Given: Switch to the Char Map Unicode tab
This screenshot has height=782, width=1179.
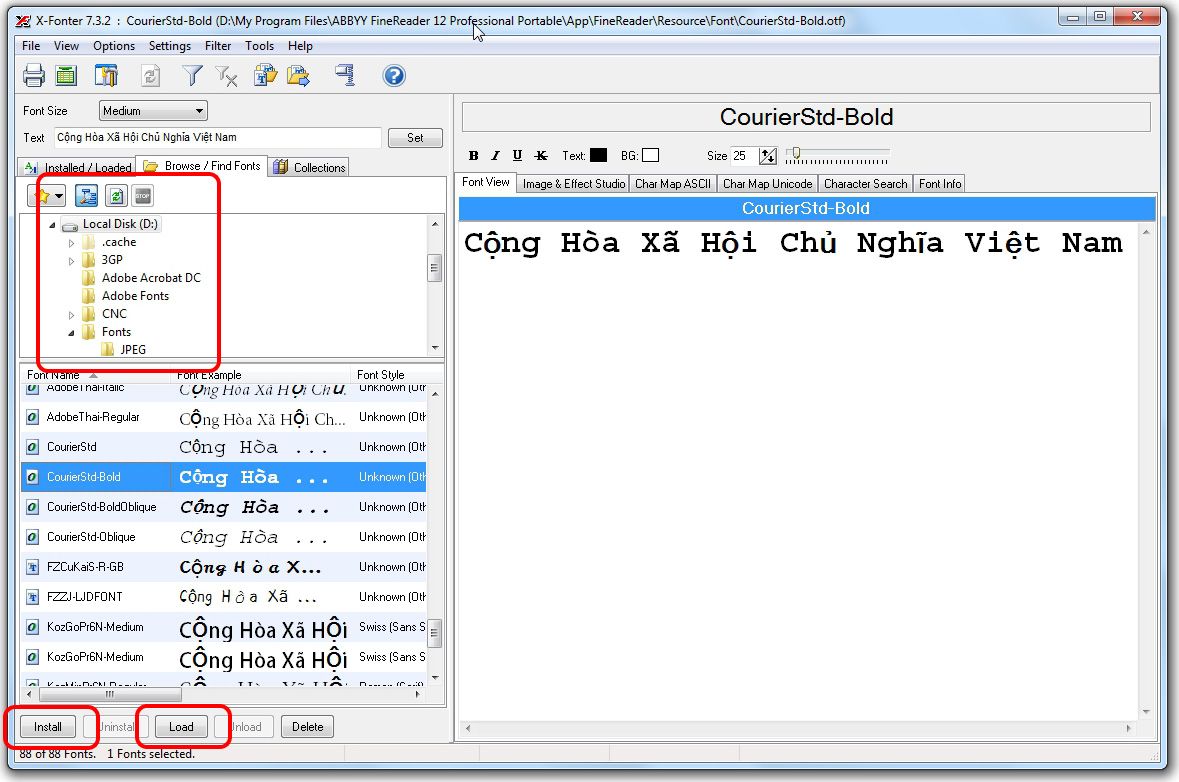Looking at the screenshot, I should (x=767, y=183).
